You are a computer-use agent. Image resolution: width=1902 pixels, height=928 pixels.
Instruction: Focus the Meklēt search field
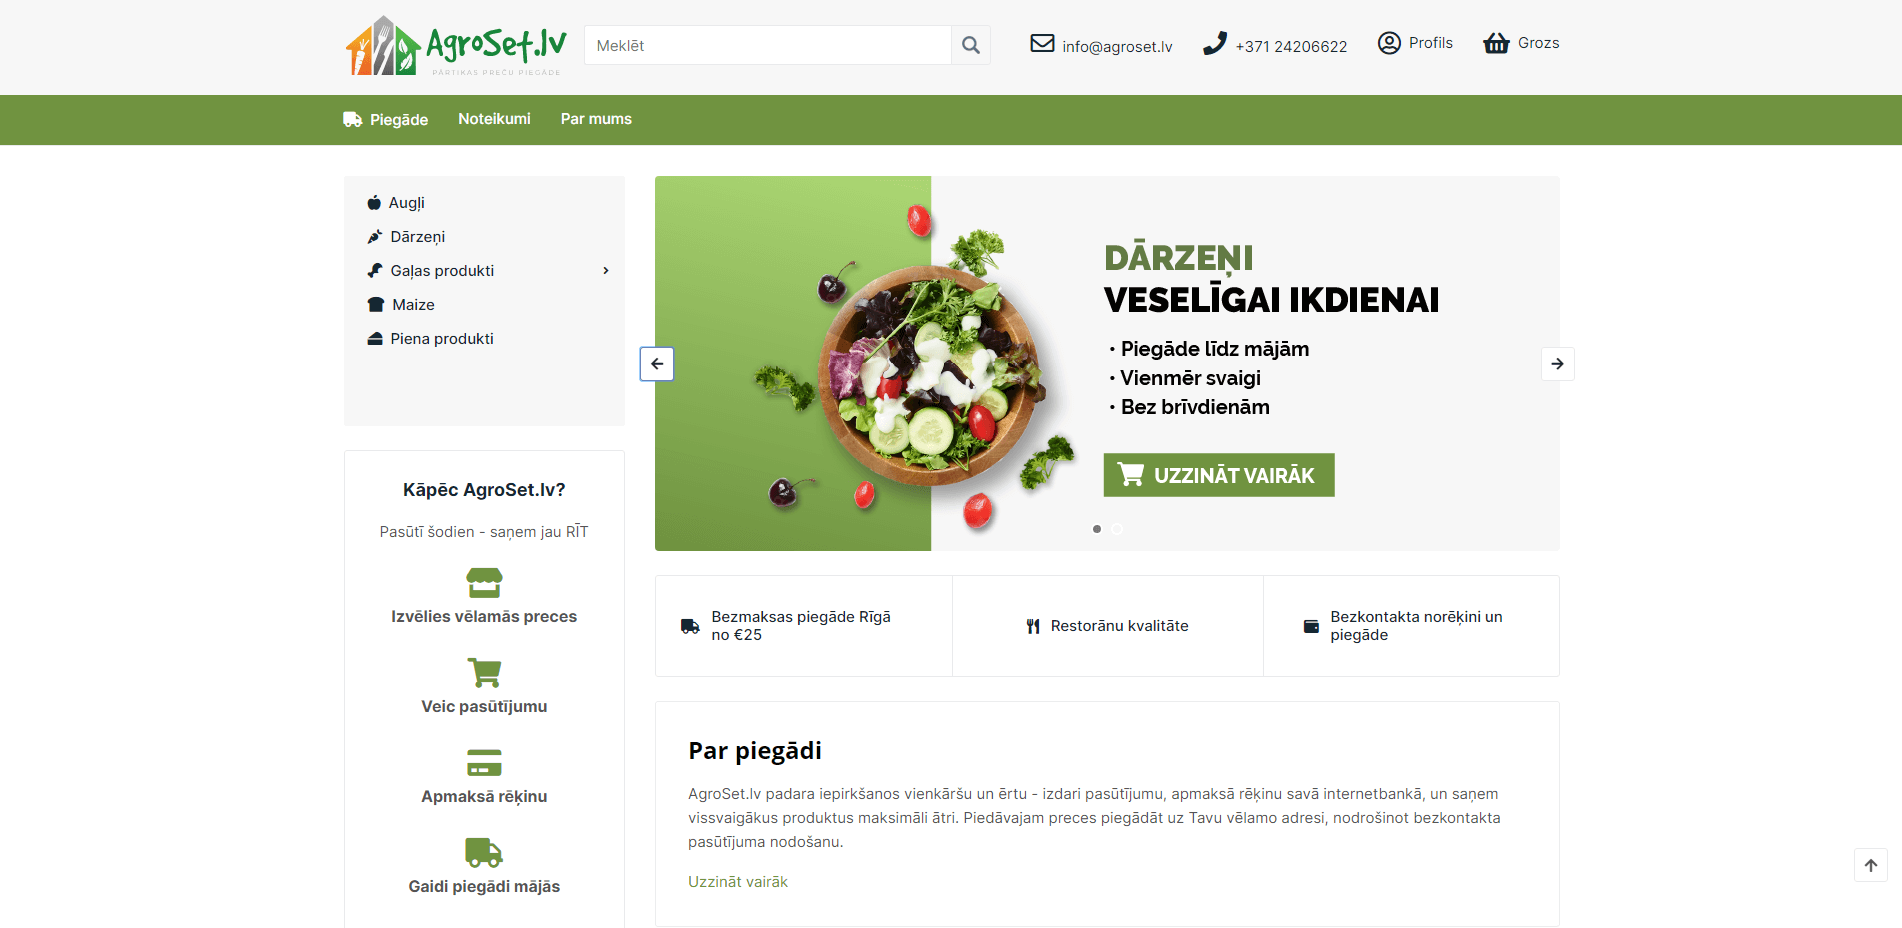tap(768, 45)
